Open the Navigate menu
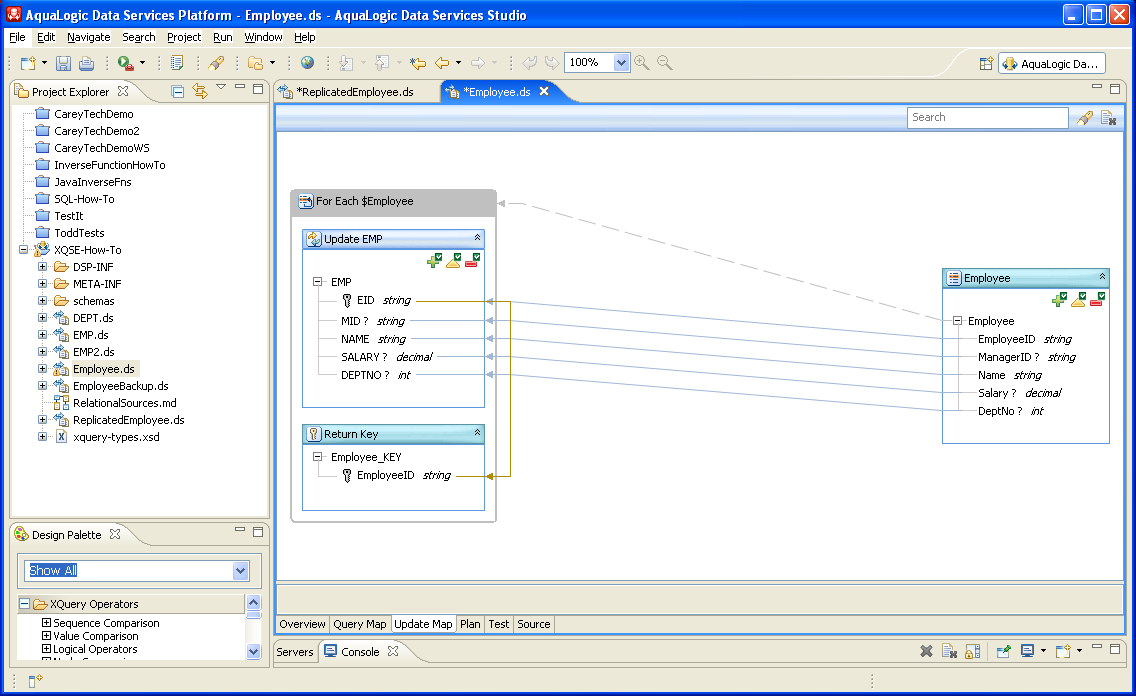 pos(88,37)
